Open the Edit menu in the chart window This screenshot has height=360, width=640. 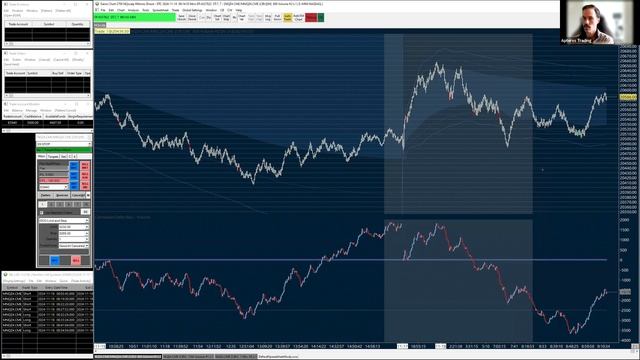coord(111,10)
